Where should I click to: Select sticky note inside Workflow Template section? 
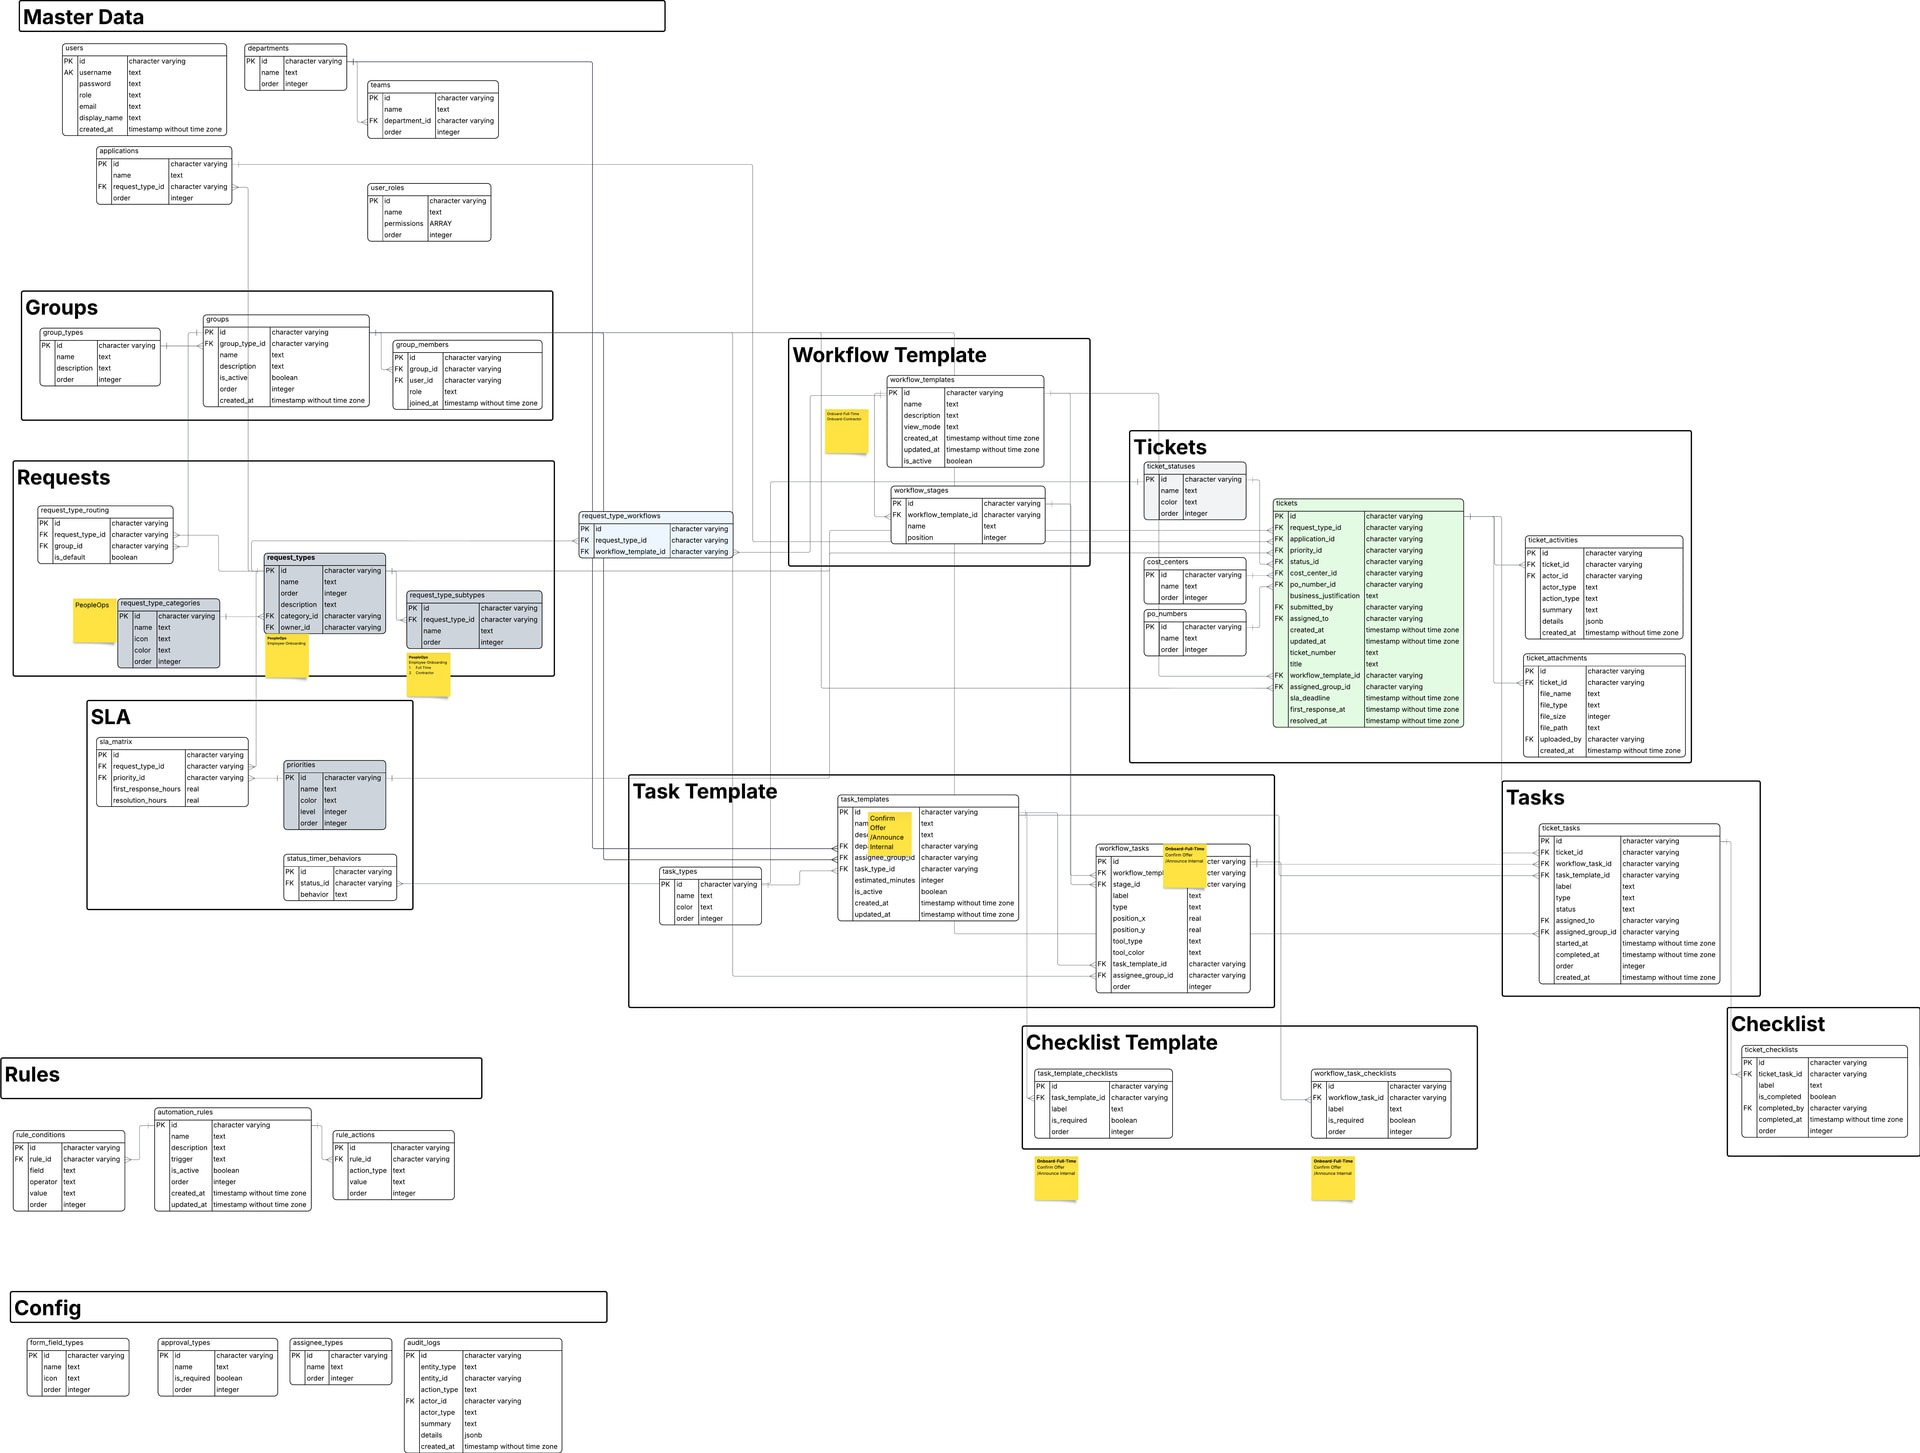pos(846,432)
